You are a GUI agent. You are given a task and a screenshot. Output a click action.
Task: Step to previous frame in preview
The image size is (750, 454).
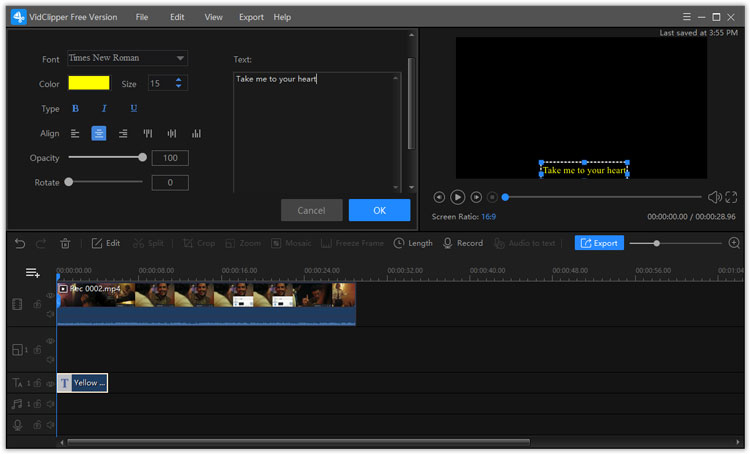(439, 197)
